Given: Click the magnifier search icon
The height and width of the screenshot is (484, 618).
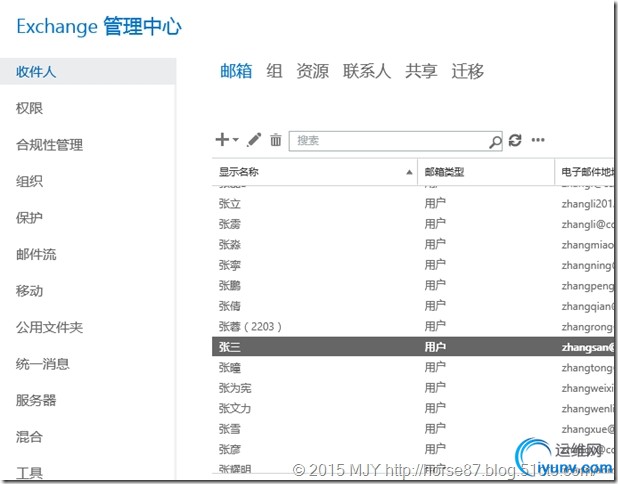Looking at the screenshot, I should point(495,141).
